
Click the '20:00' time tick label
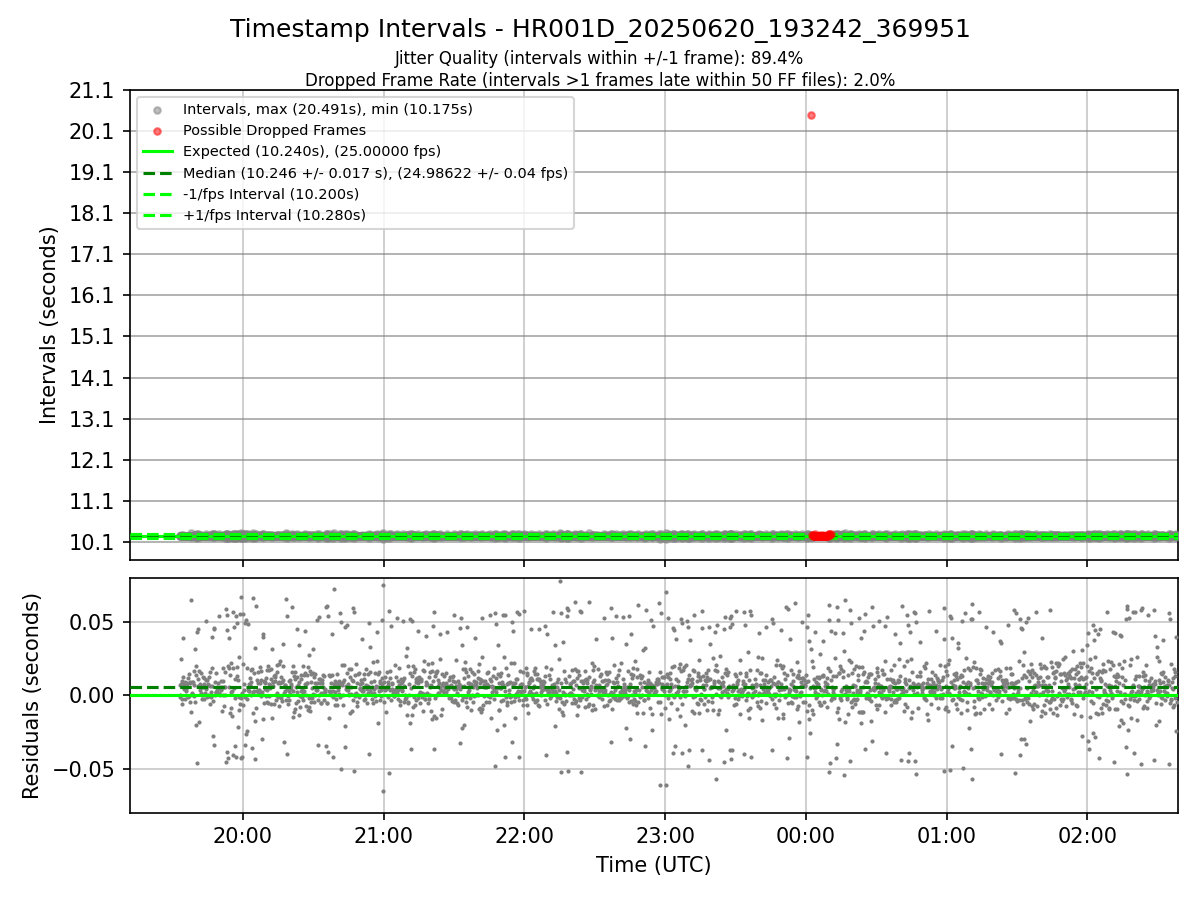242,835
